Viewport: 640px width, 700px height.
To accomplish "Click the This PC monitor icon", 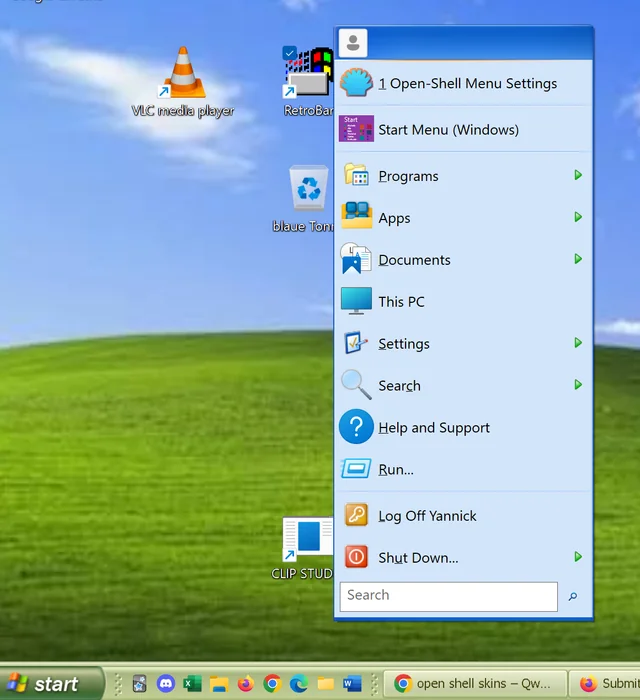I will coord(356,300).
